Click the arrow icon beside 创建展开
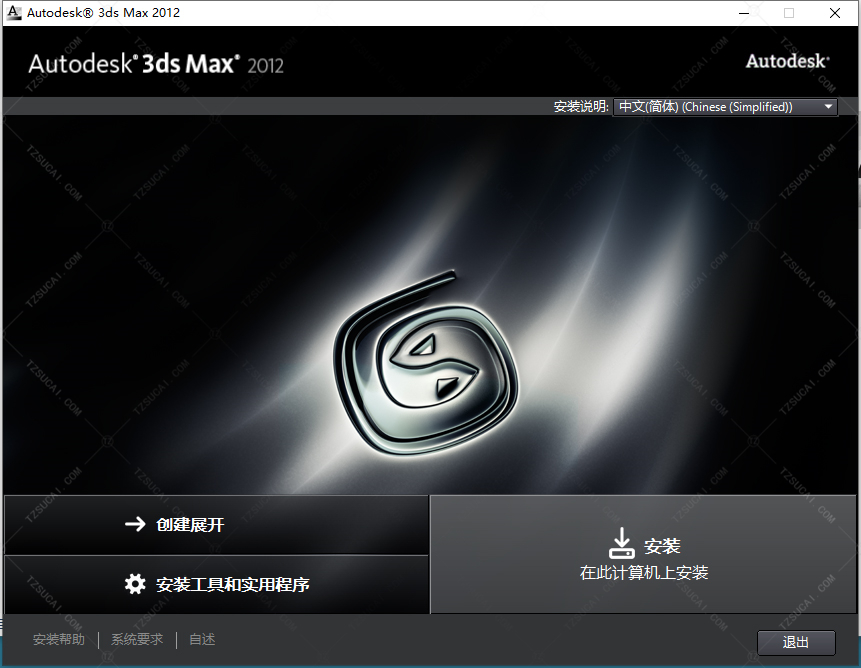Viewport: 861px width, 668px height. tap(135, 524)
